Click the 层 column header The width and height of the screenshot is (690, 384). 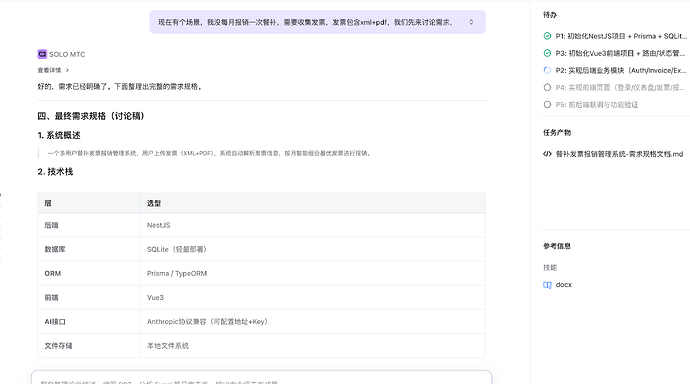pyautogui.click(x=48, y=203)
